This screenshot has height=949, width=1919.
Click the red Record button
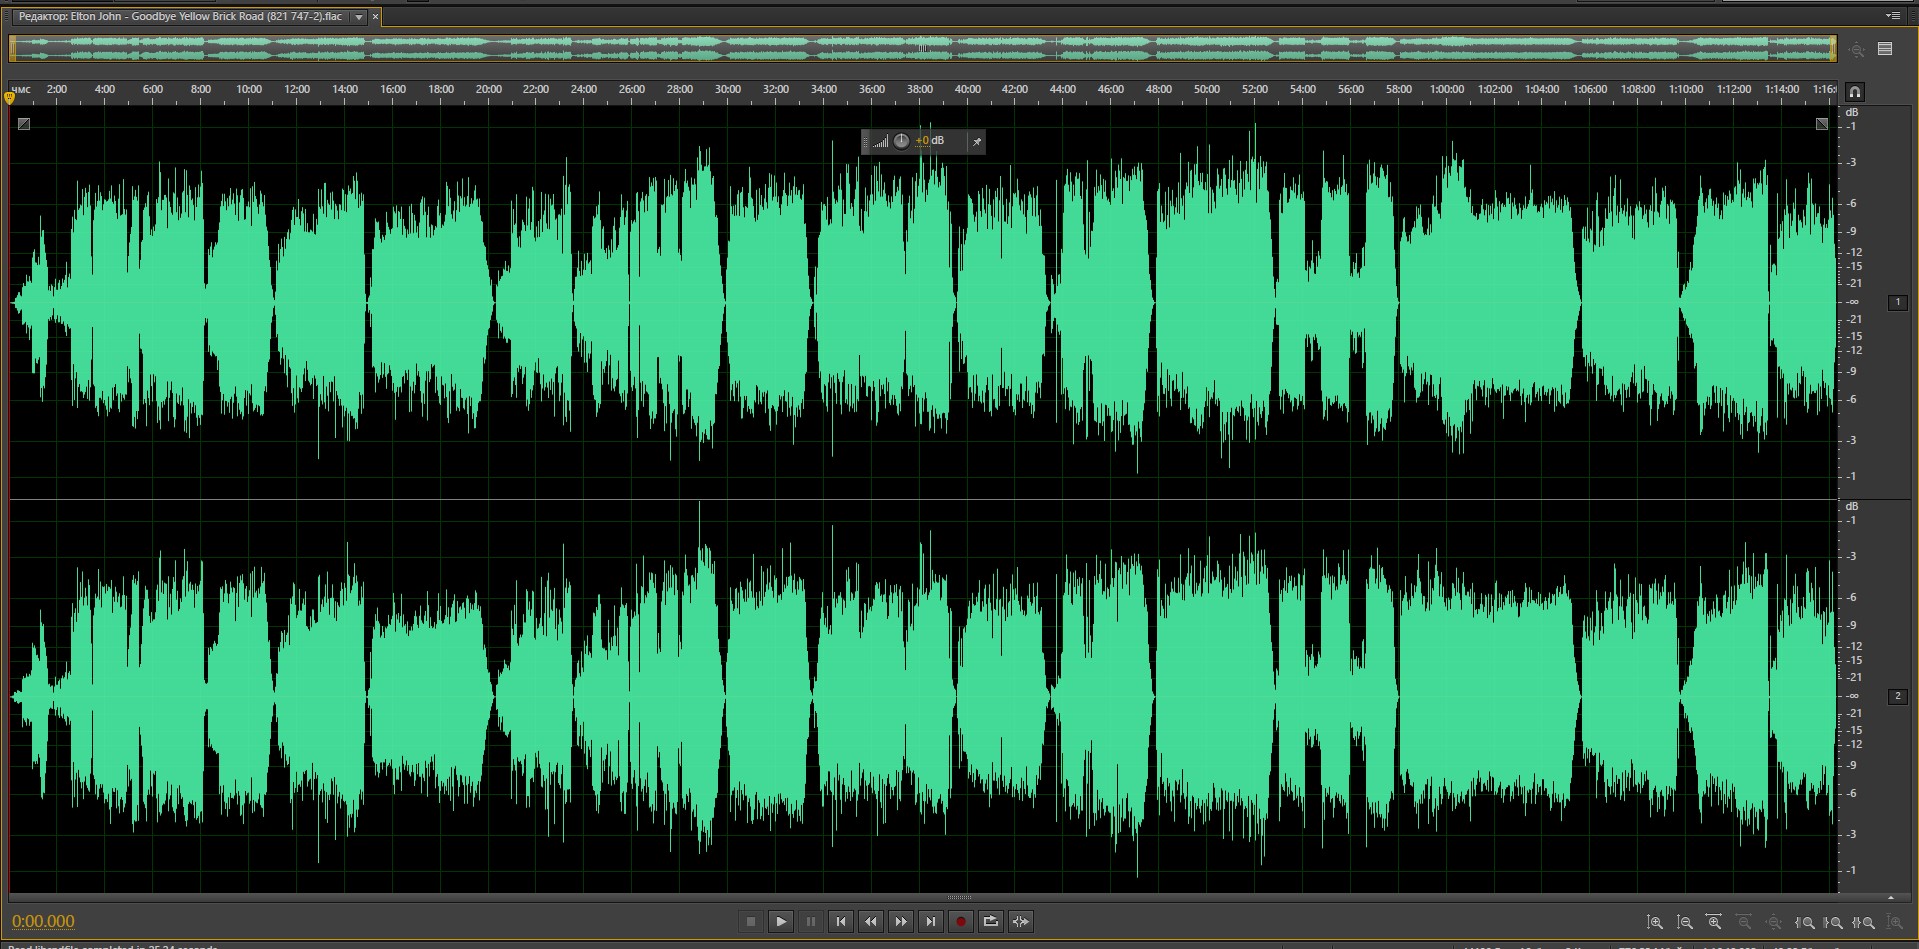(x=961, y=921)
